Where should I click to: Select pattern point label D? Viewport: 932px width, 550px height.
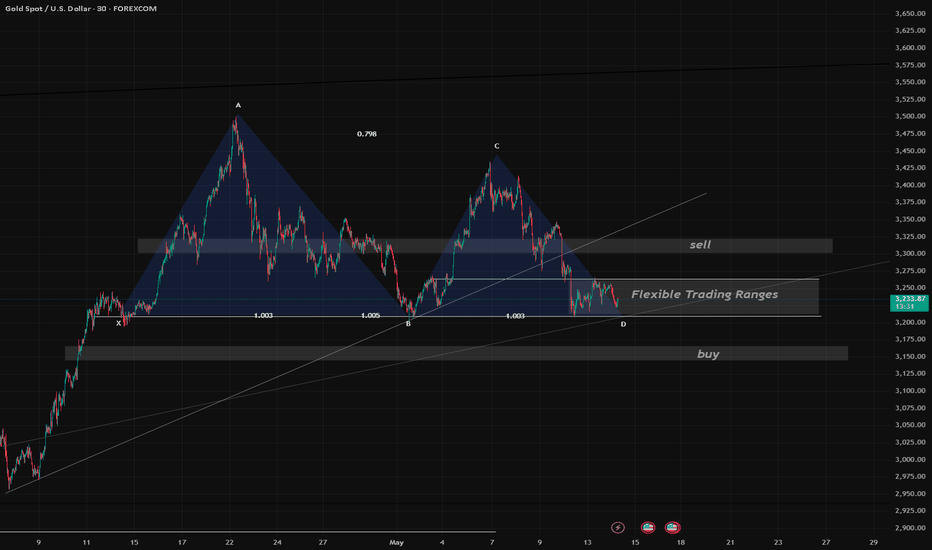624,324
